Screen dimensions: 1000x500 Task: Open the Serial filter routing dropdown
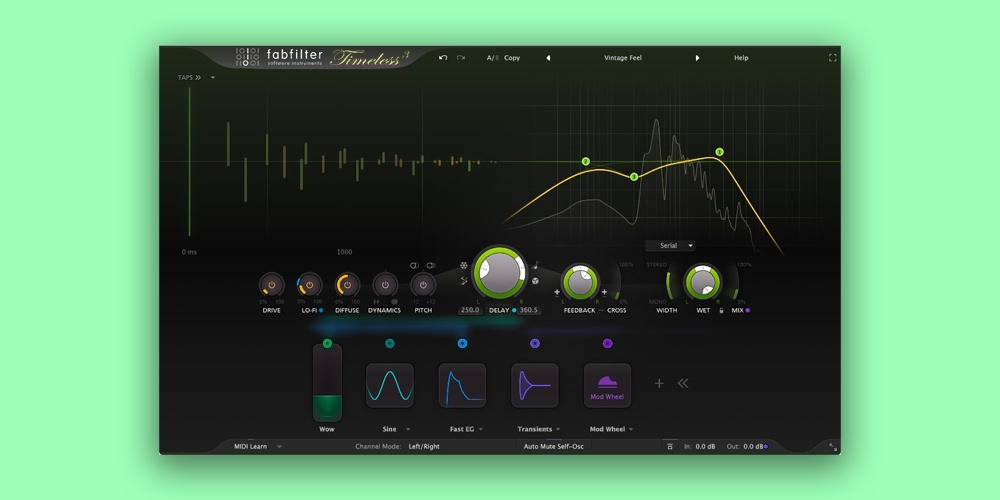(x=670, y=245)
